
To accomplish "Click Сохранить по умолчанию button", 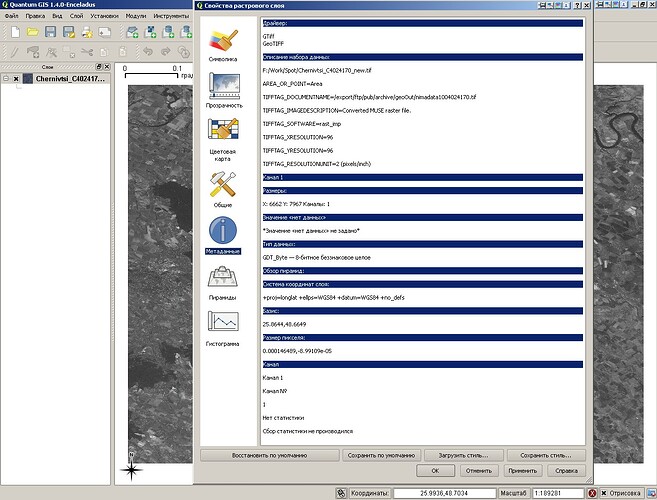I will coord(381,455).
